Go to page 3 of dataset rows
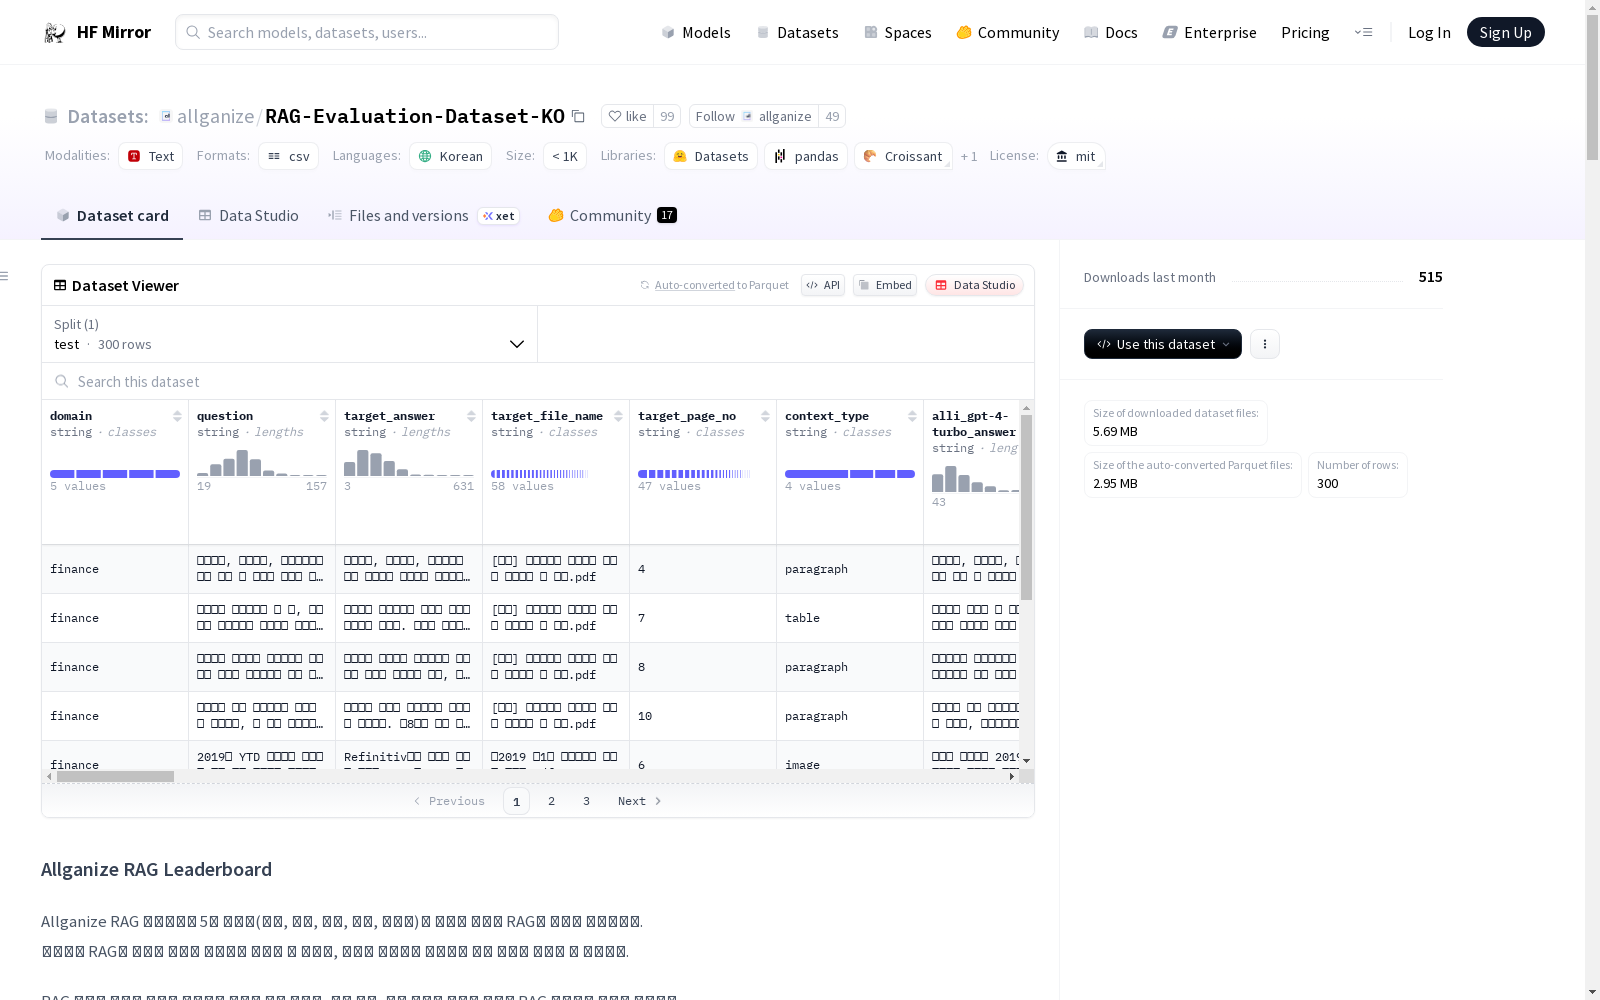 tap(586, 801)
